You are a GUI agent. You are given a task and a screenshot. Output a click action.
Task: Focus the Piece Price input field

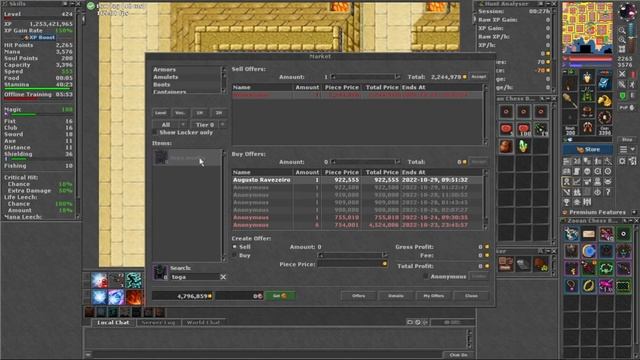click(x=352, y=264)
